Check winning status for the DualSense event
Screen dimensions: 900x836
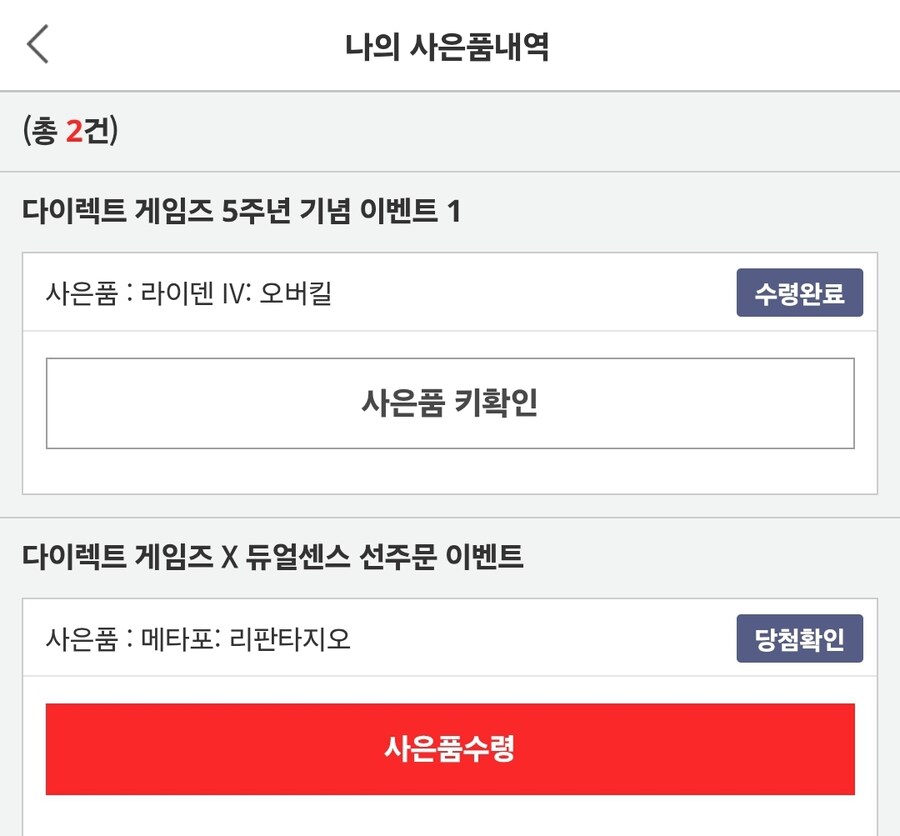point(799,639)
